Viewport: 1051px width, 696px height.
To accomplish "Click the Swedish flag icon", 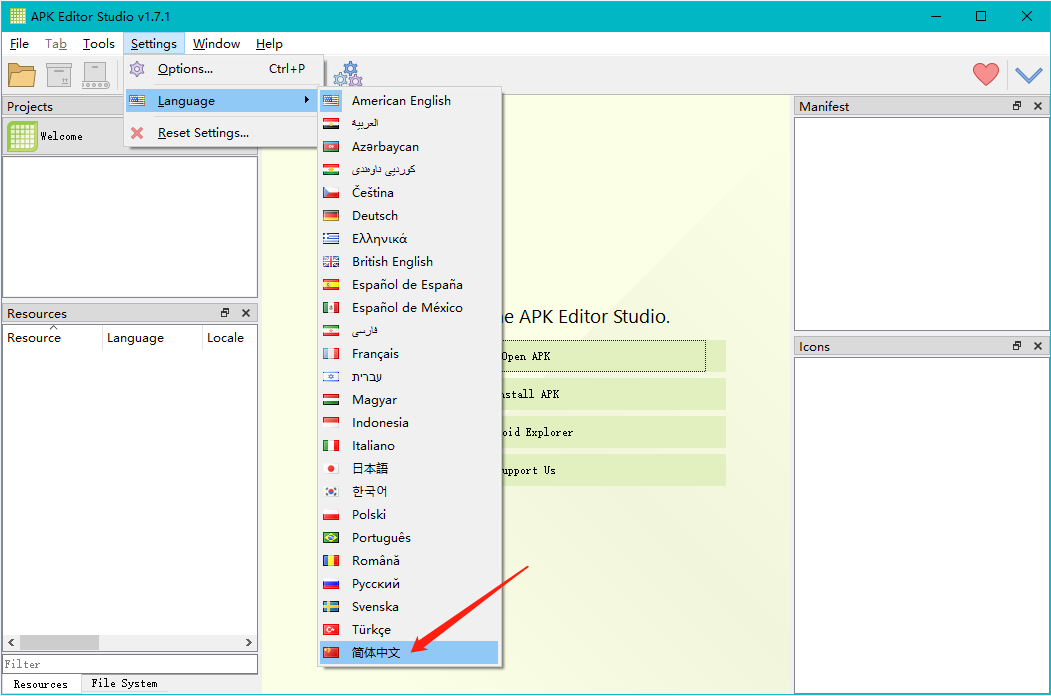I will tap(331, 607).
